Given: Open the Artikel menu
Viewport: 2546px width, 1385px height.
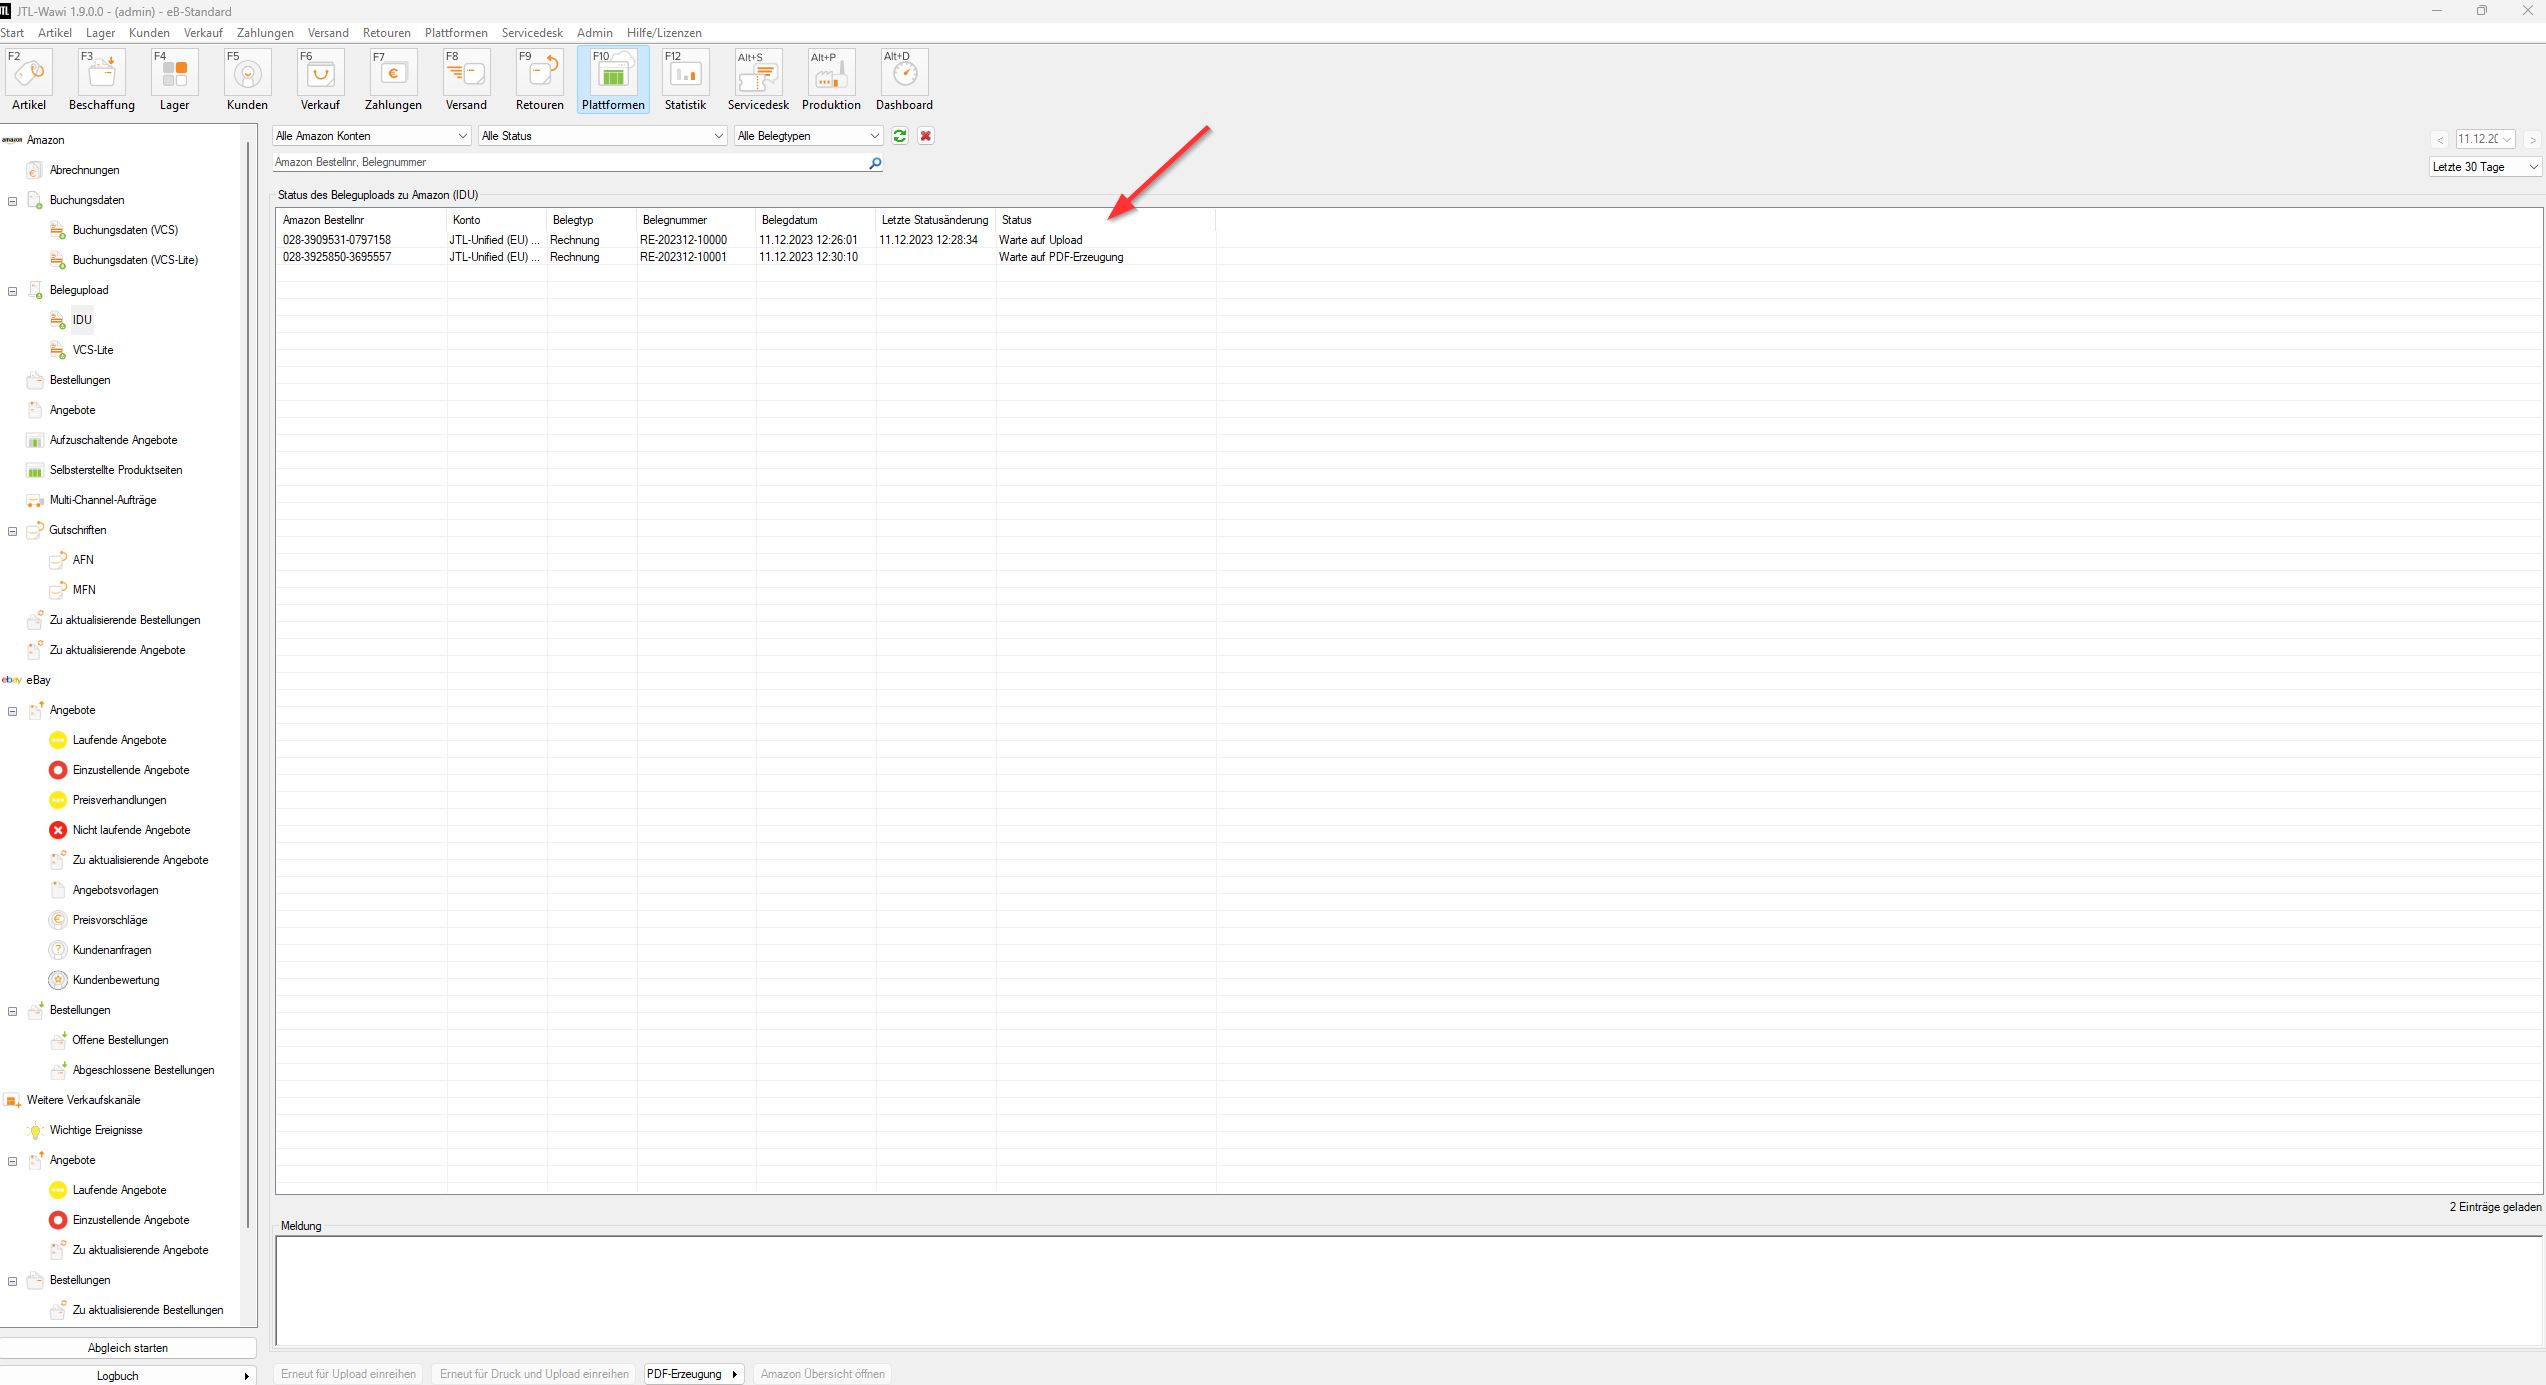Looking at the screenshot, I should pyautogui.click(x=55, y=33).
